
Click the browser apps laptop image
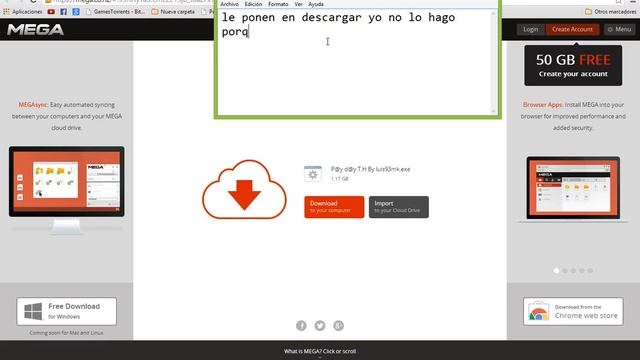click(573, 189)
